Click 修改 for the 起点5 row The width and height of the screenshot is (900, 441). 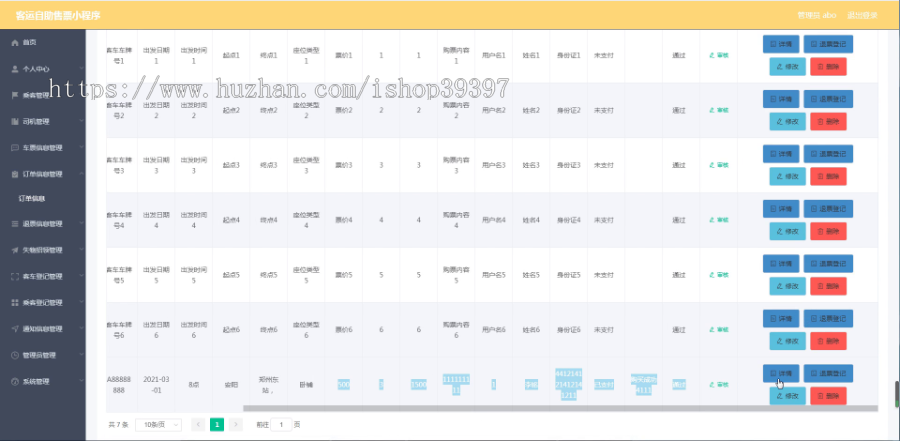pos(788,286)
